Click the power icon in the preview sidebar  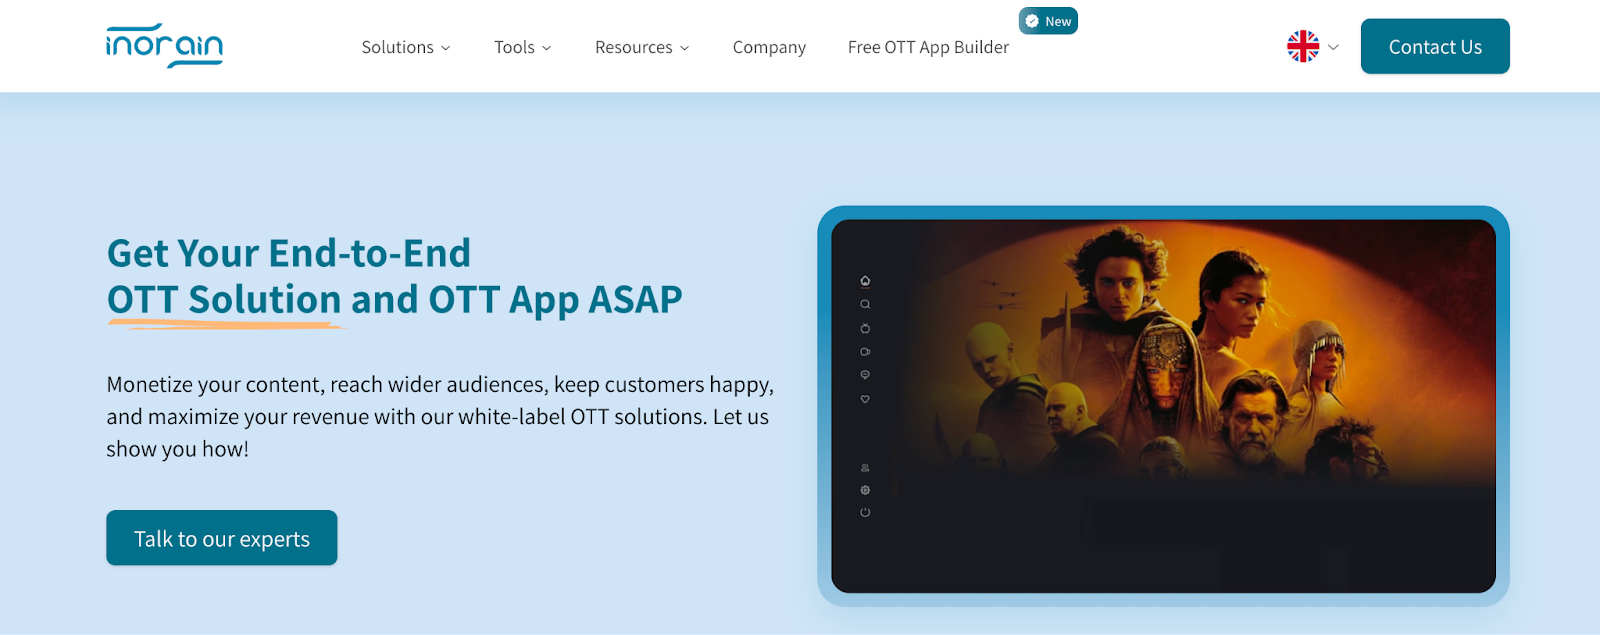pyautogui.click(x=865, y=513)
